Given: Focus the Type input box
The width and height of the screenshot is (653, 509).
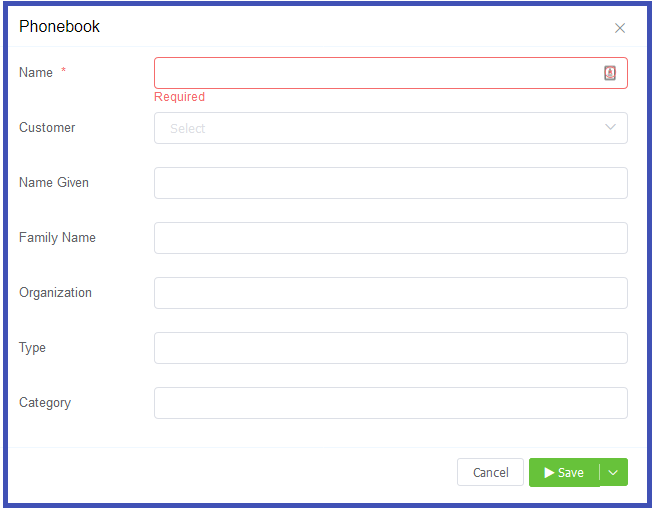Looking at the screenshot, I should [x=391, y=348].
